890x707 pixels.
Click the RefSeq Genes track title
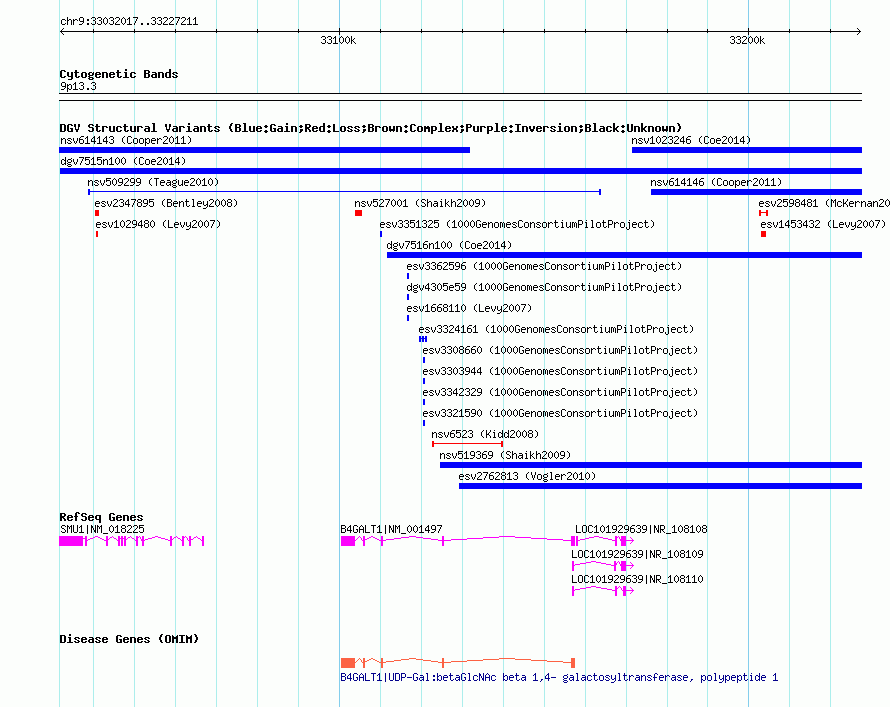point(101,517)
